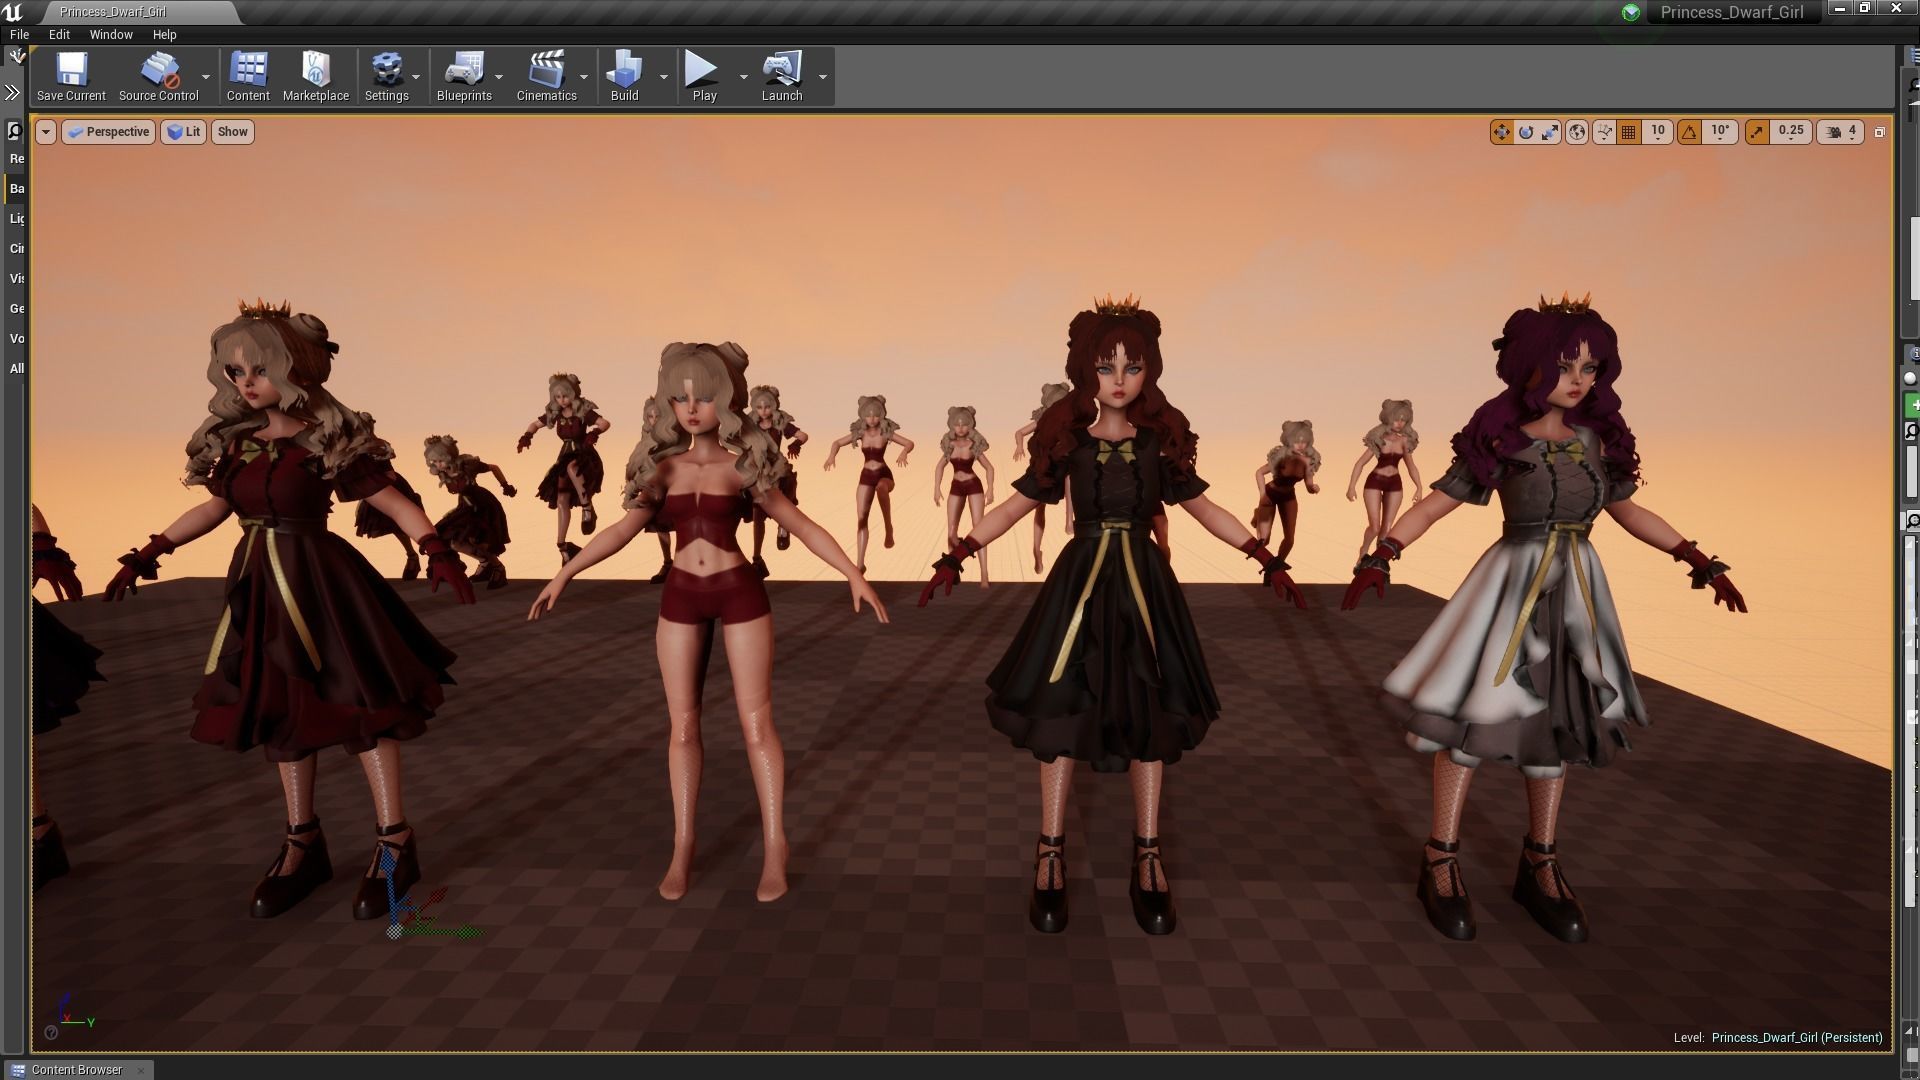Switch between world and local coordinate space
The width and height of the screenshot is (1920, 1080).
tap(1576, 131)
